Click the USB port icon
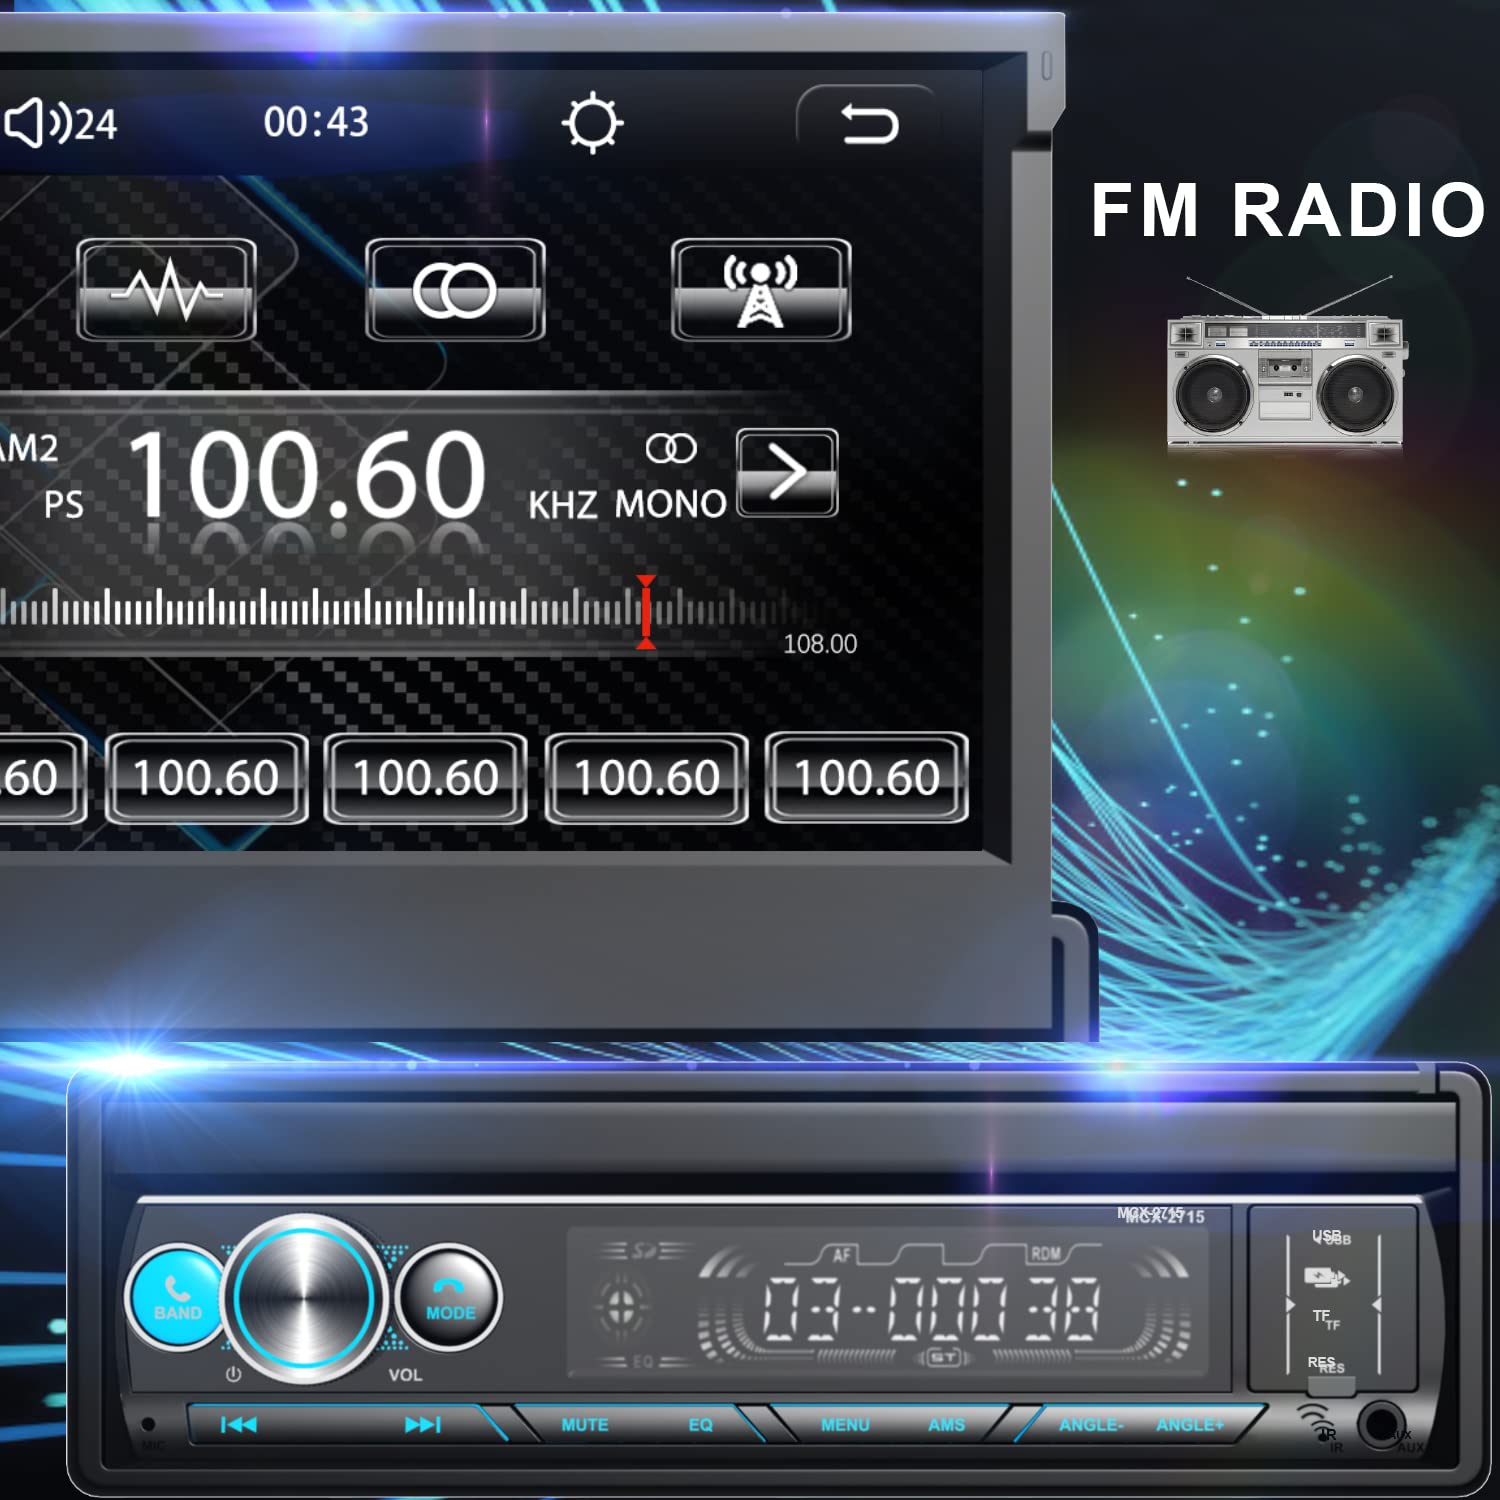The image size is (1500, 1500). (1326, 1277)
